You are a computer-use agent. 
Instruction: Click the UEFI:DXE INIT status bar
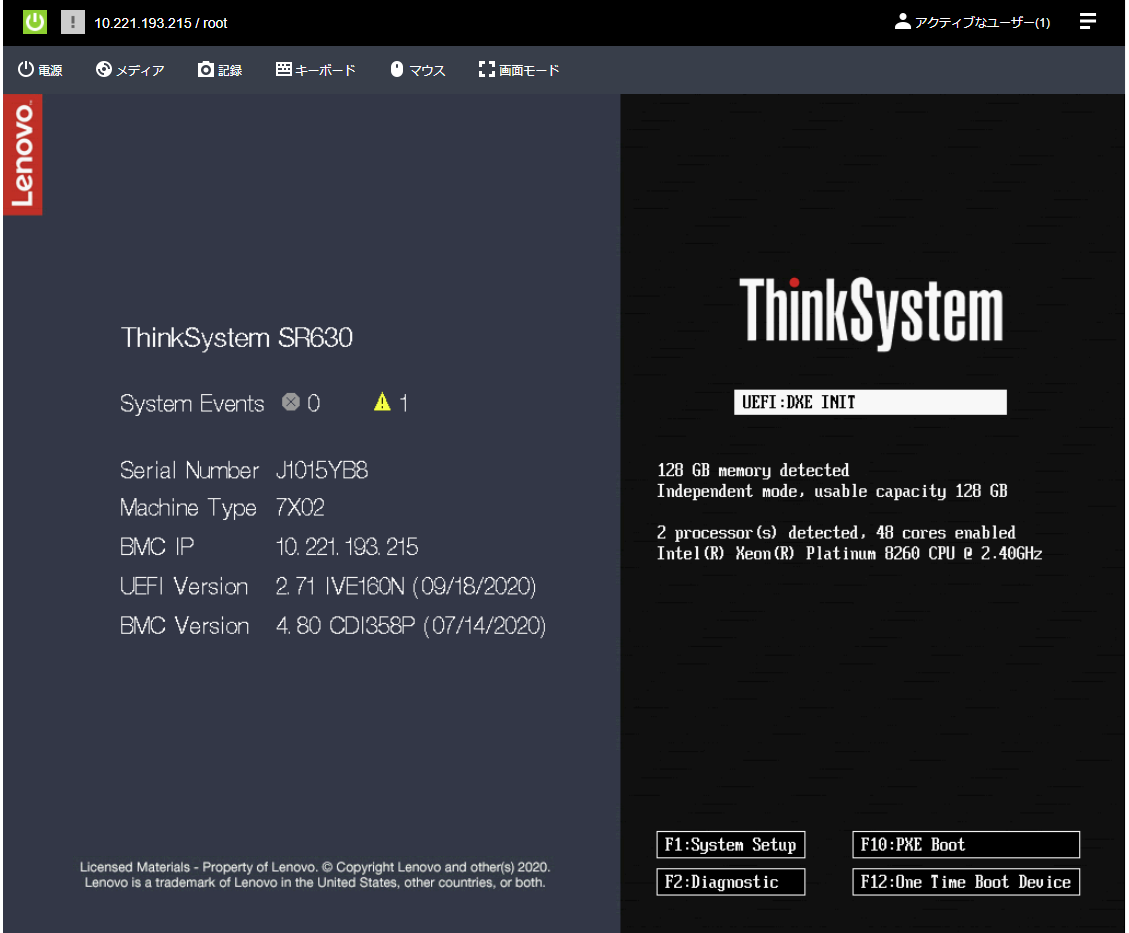871,402
